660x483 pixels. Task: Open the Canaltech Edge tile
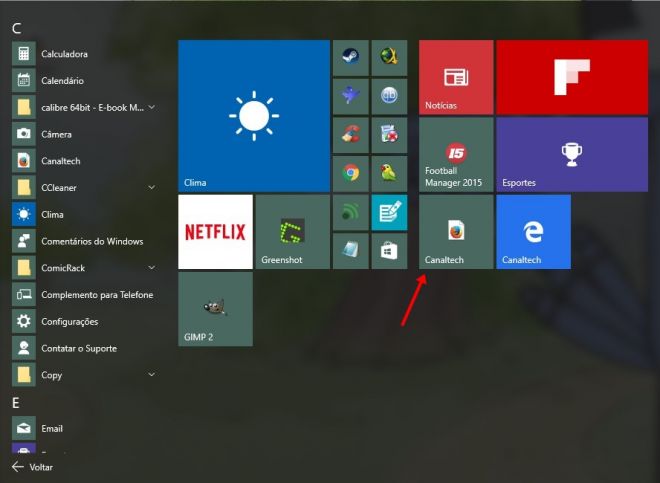(533, 232)
